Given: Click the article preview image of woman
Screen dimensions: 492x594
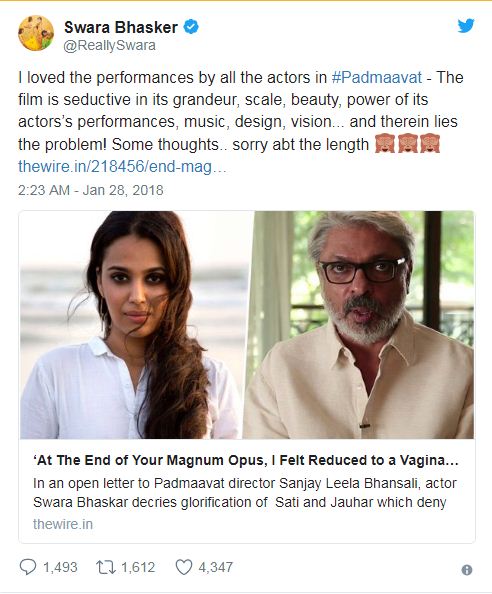Looking at the screenshot, I should (x=133, y=325).
